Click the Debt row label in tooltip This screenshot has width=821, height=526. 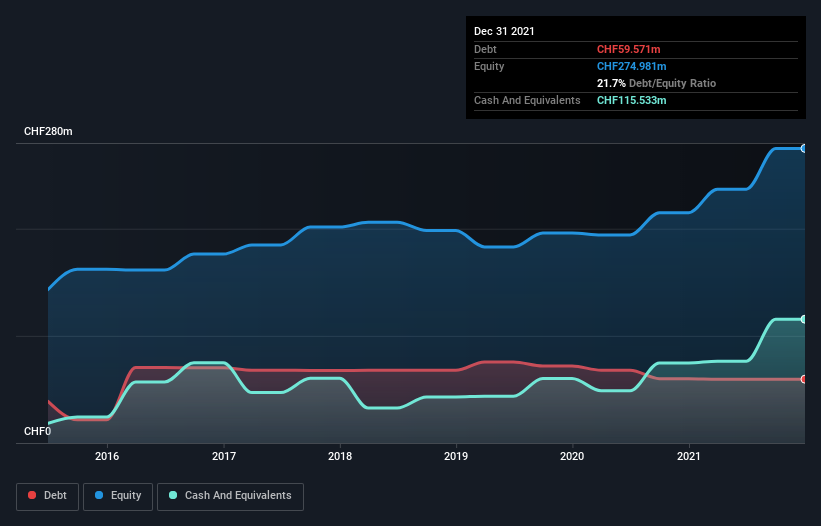pos(485,49)
